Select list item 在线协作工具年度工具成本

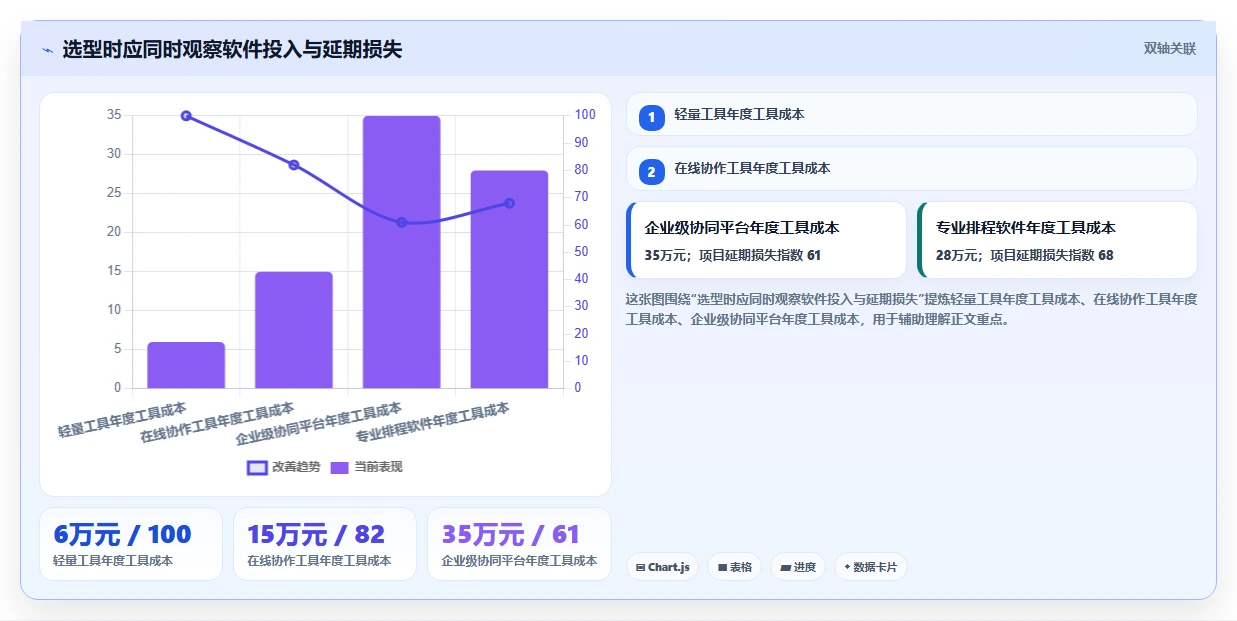[911, 169]
